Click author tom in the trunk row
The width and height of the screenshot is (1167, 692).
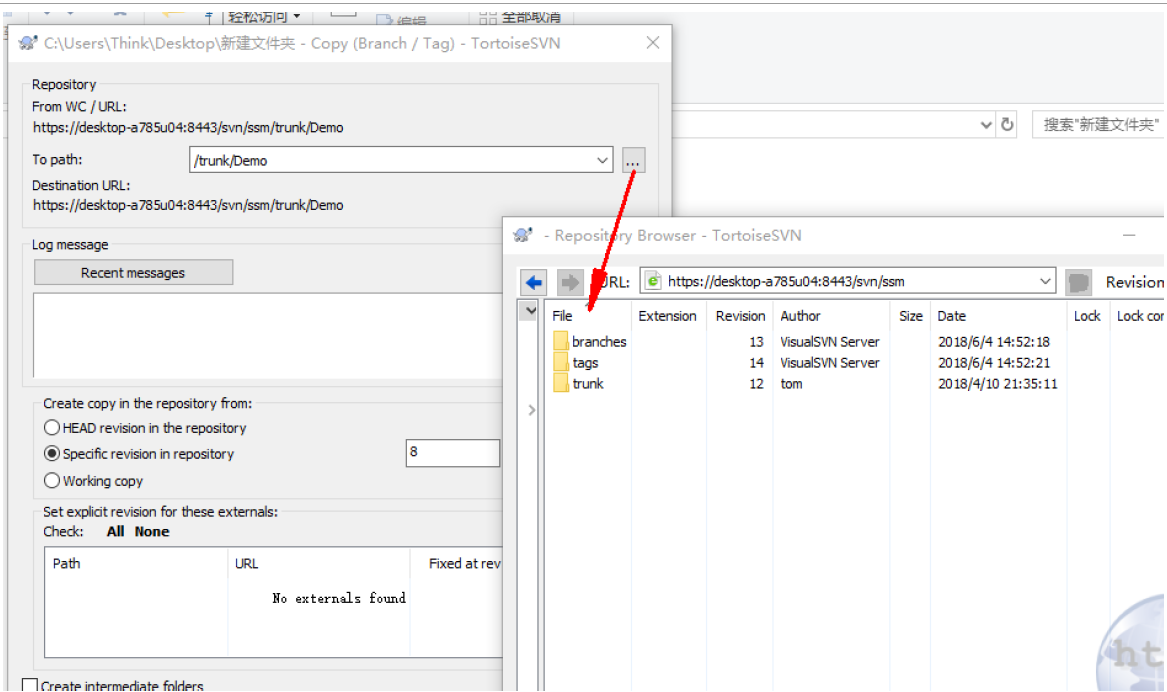791,383
